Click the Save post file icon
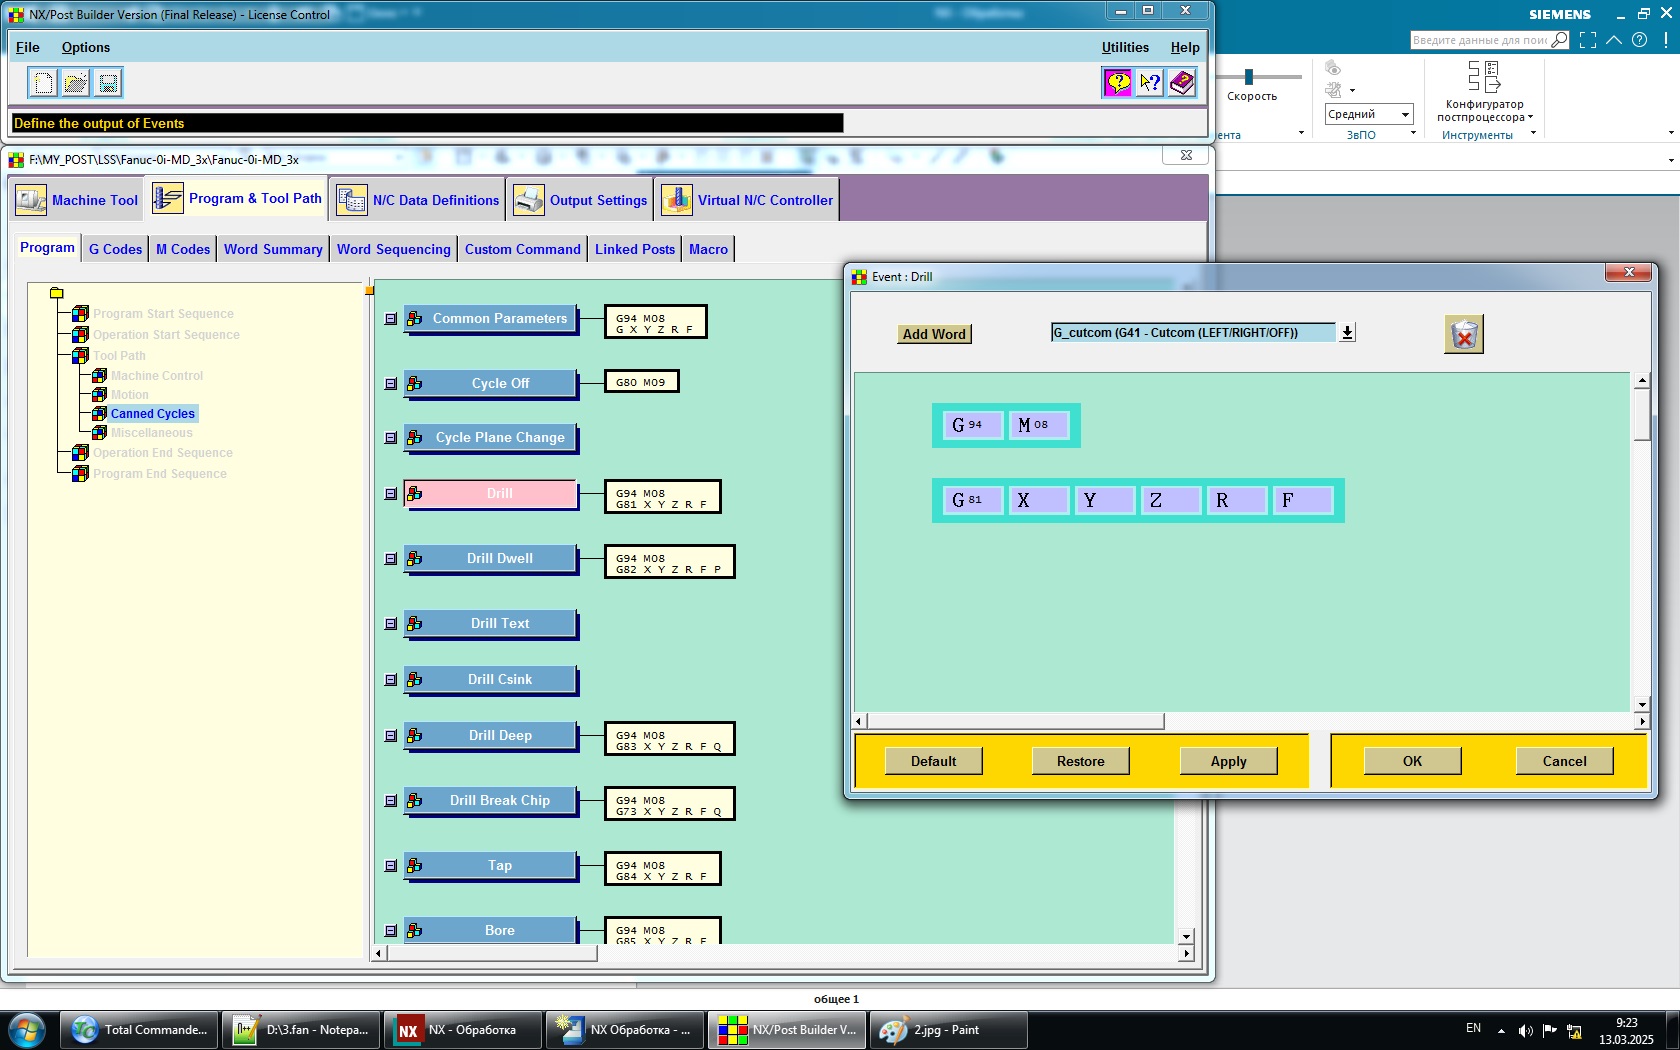 108,83
